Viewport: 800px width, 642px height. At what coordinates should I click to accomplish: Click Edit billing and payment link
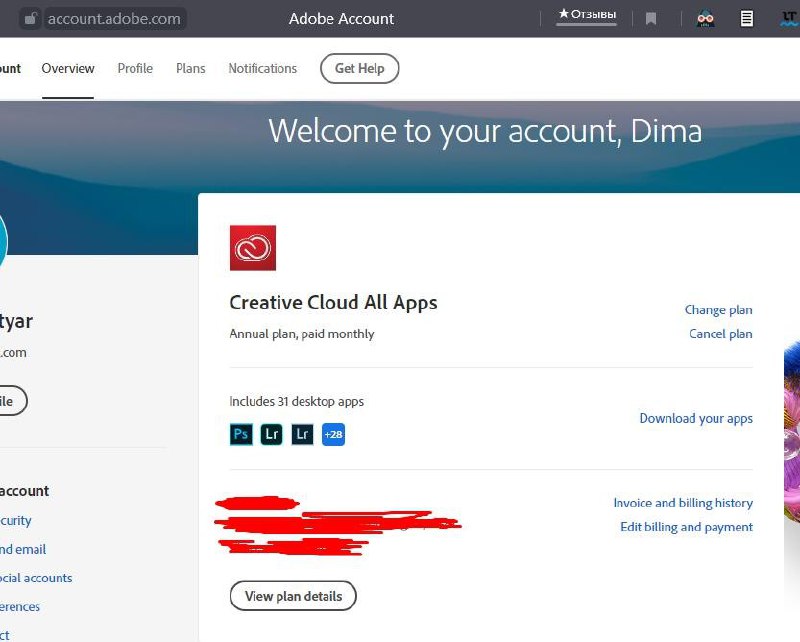click(x=686, y=527)
